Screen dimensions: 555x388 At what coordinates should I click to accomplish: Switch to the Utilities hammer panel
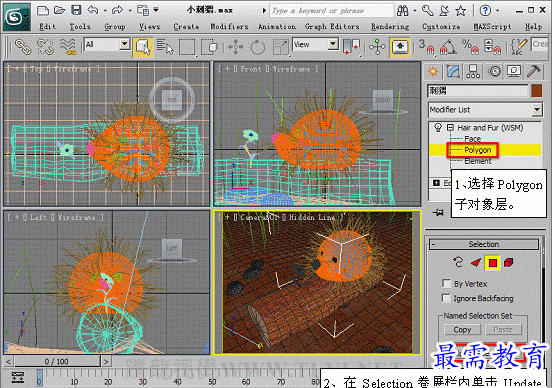tap(534, 71)
